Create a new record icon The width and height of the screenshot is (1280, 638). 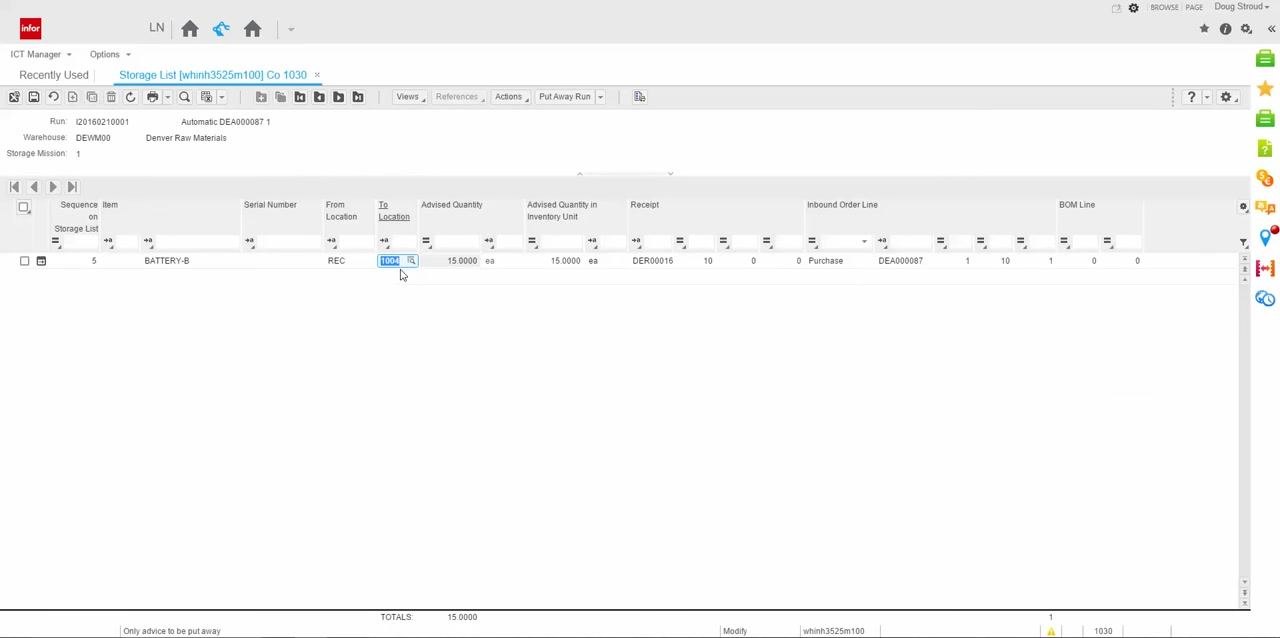(x=72, y=97)
